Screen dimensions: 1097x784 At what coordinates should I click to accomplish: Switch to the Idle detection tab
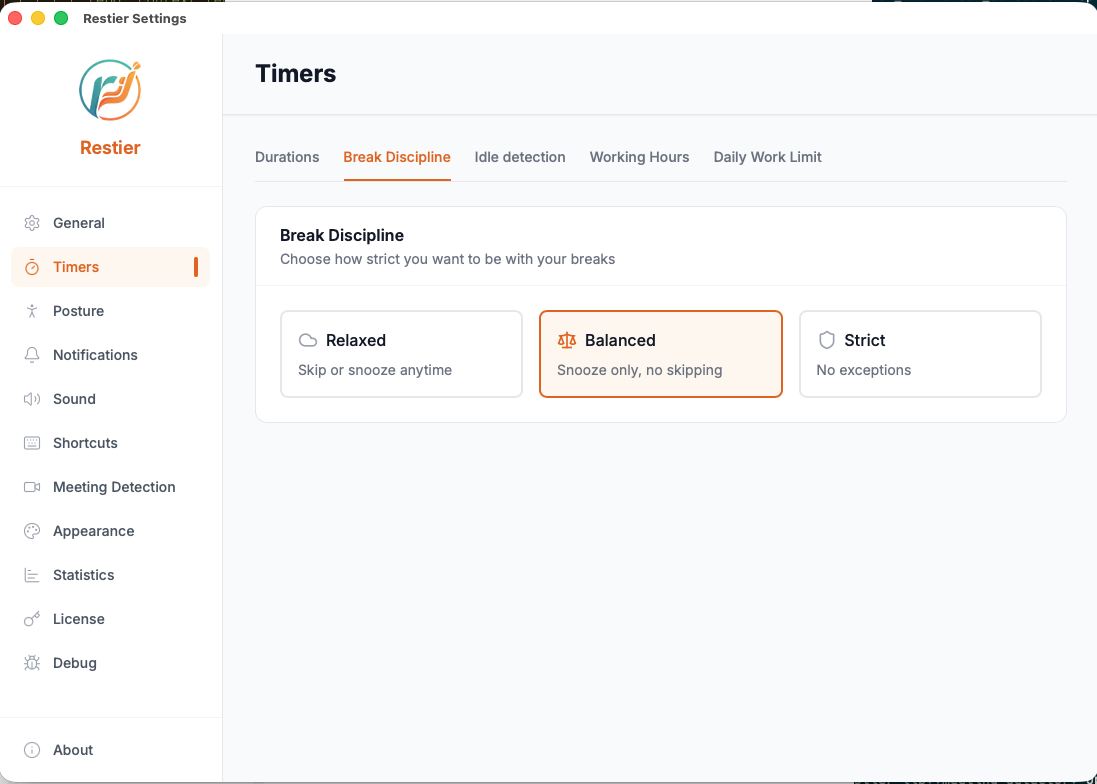[520, 157]
